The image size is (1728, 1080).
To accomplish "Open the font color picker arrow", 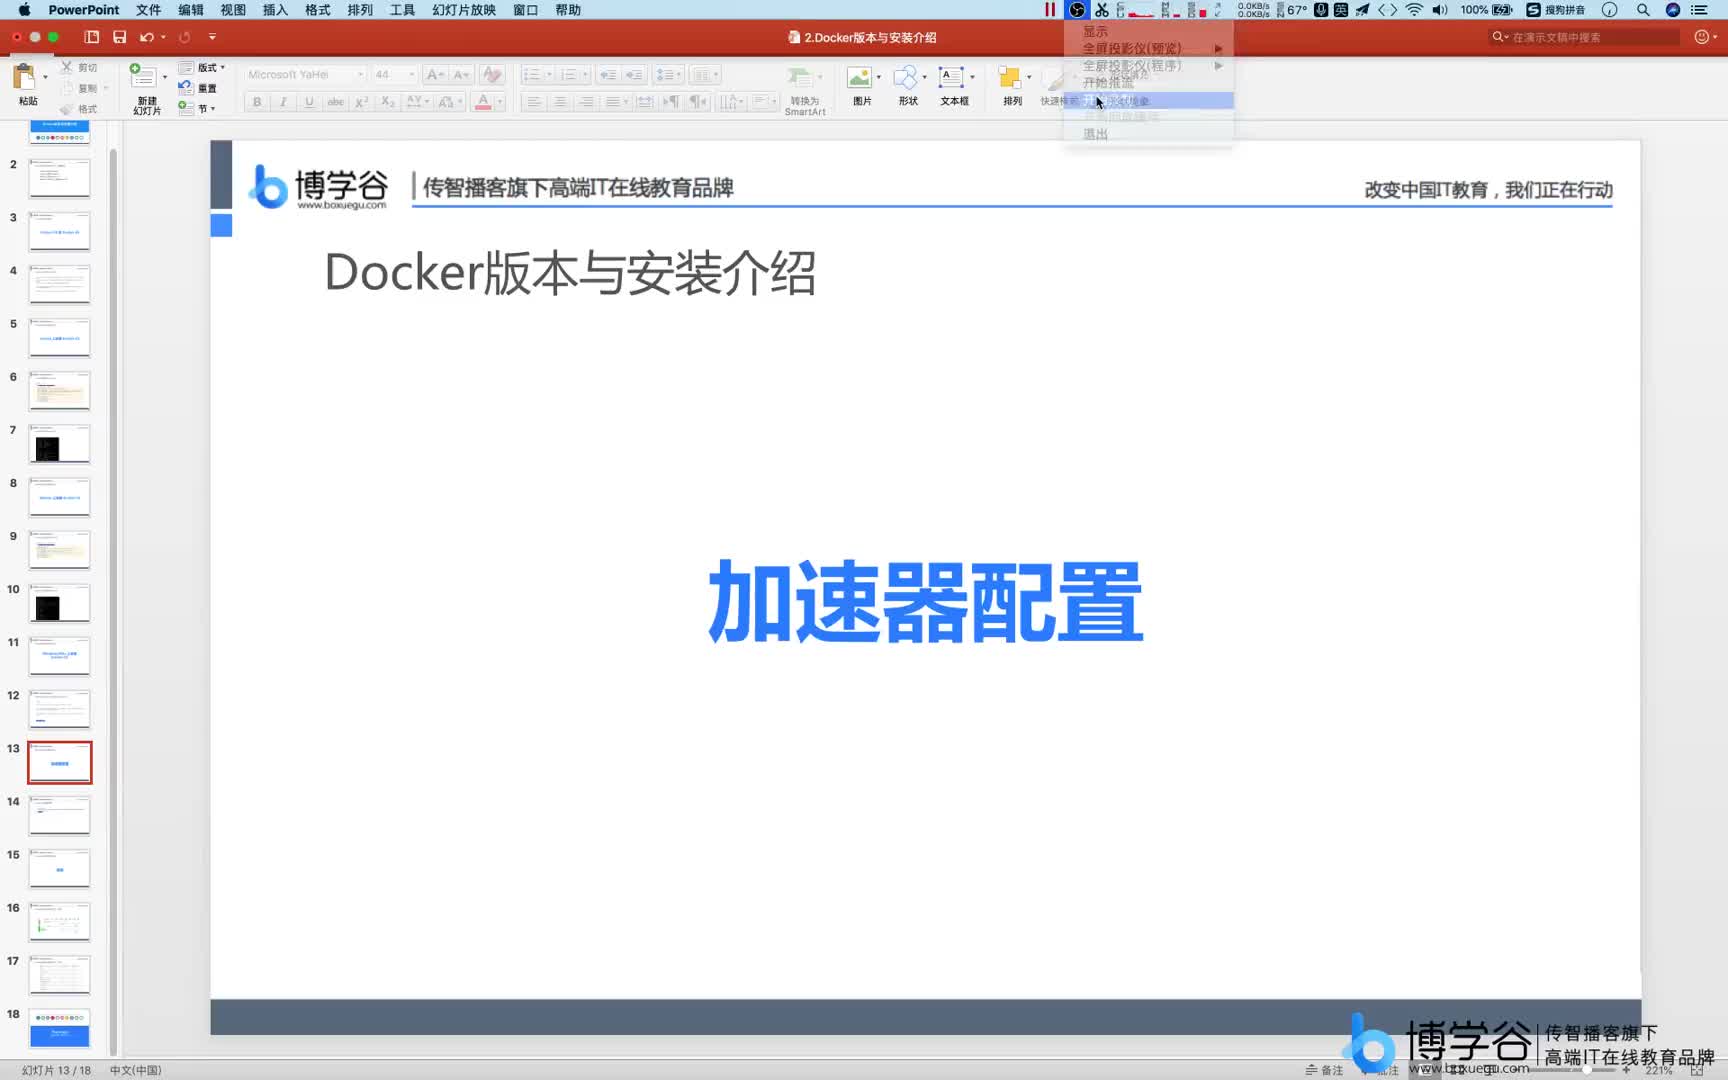I will [x=500, y=102].
